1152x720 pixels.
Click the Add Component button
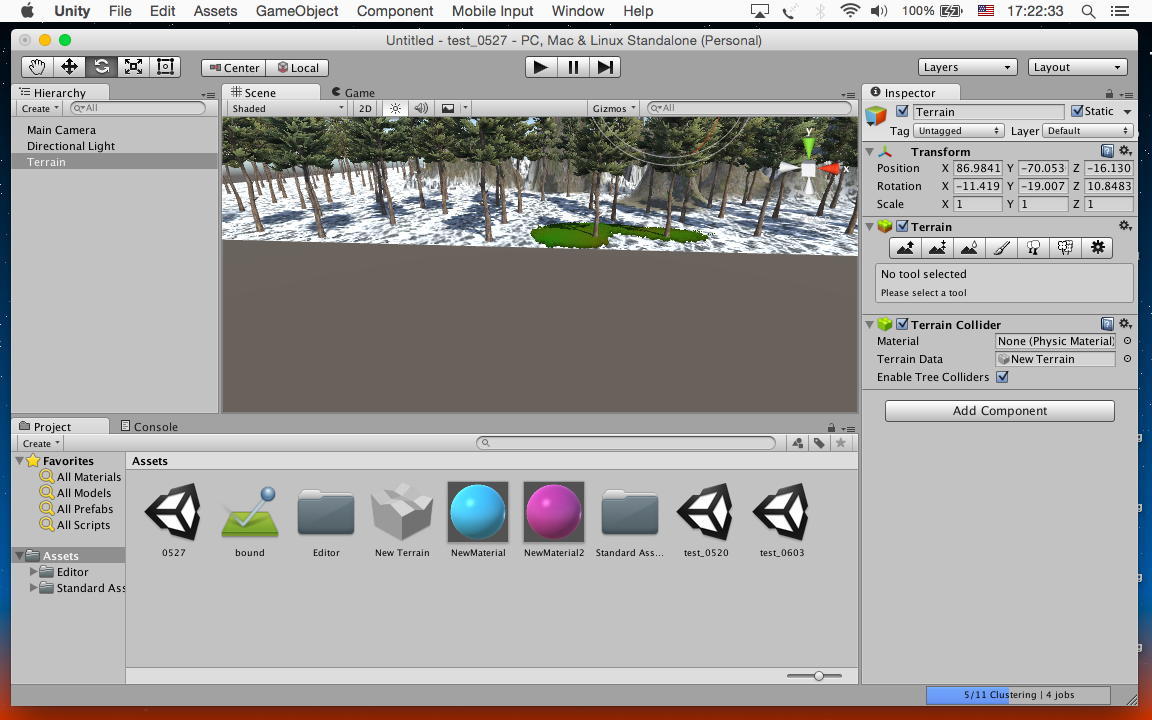click(999, 410)
